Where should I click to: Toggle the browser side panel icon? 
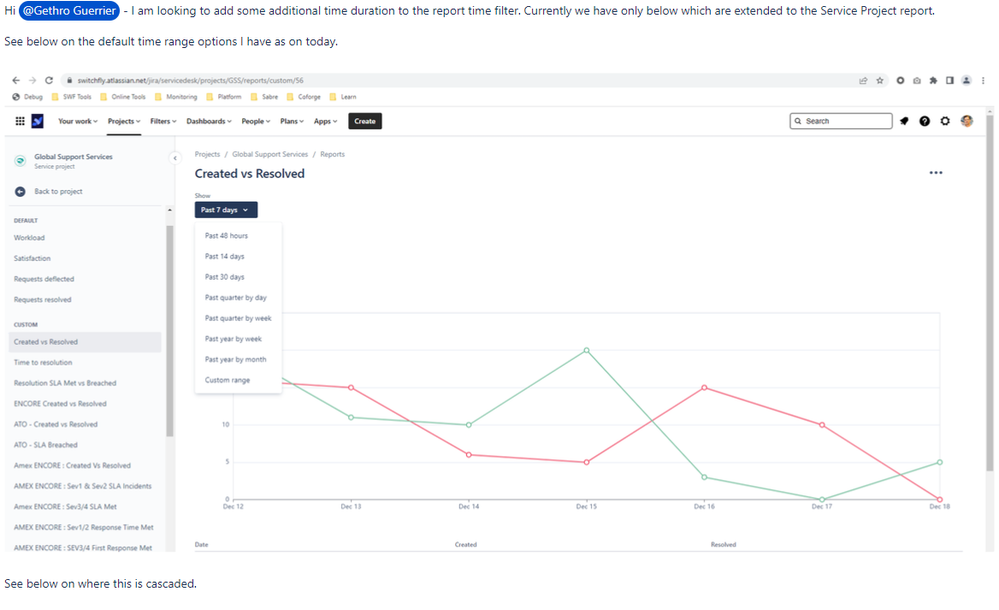tap(950, 80)
